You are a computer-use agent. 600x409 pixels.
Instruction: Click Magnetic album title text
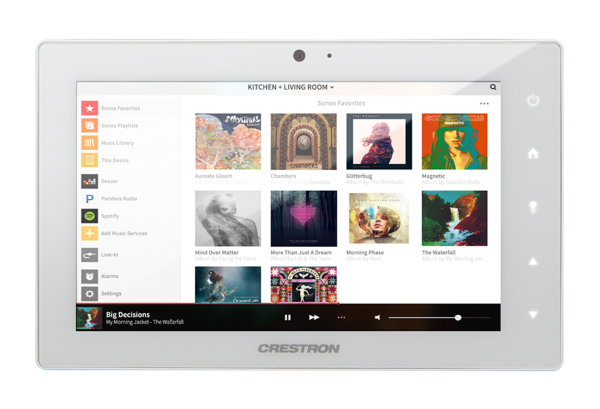tap(433, 176)
